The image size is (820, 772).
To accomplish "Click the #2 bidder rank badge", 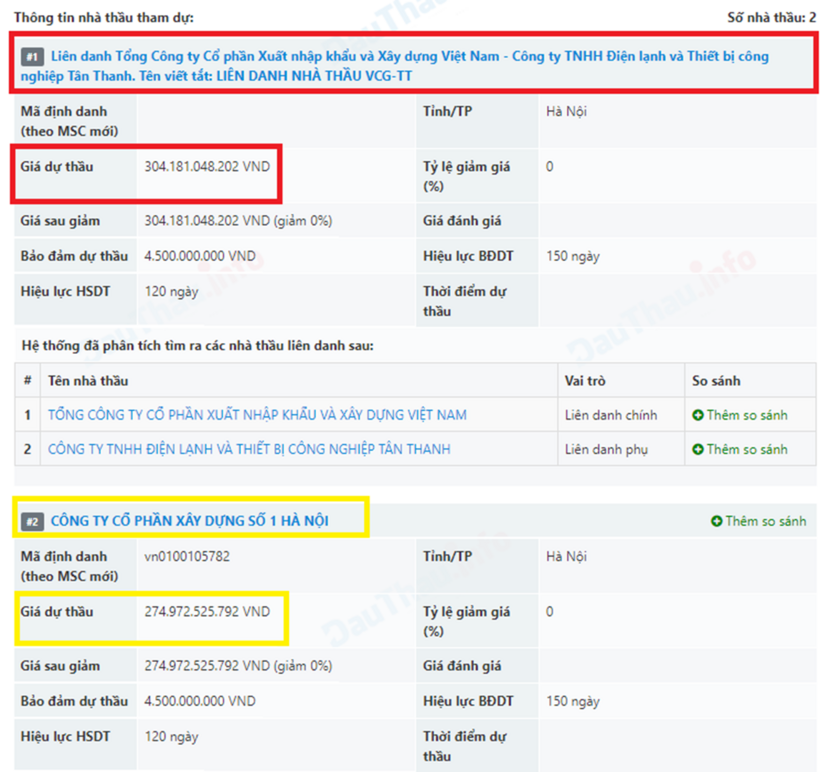I will pos(32,521).
